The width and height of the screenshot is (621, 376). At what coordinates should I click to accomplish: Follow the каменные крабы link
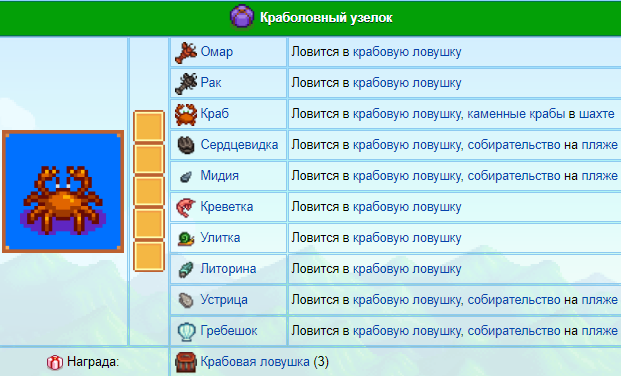click(x=516, y=114)
